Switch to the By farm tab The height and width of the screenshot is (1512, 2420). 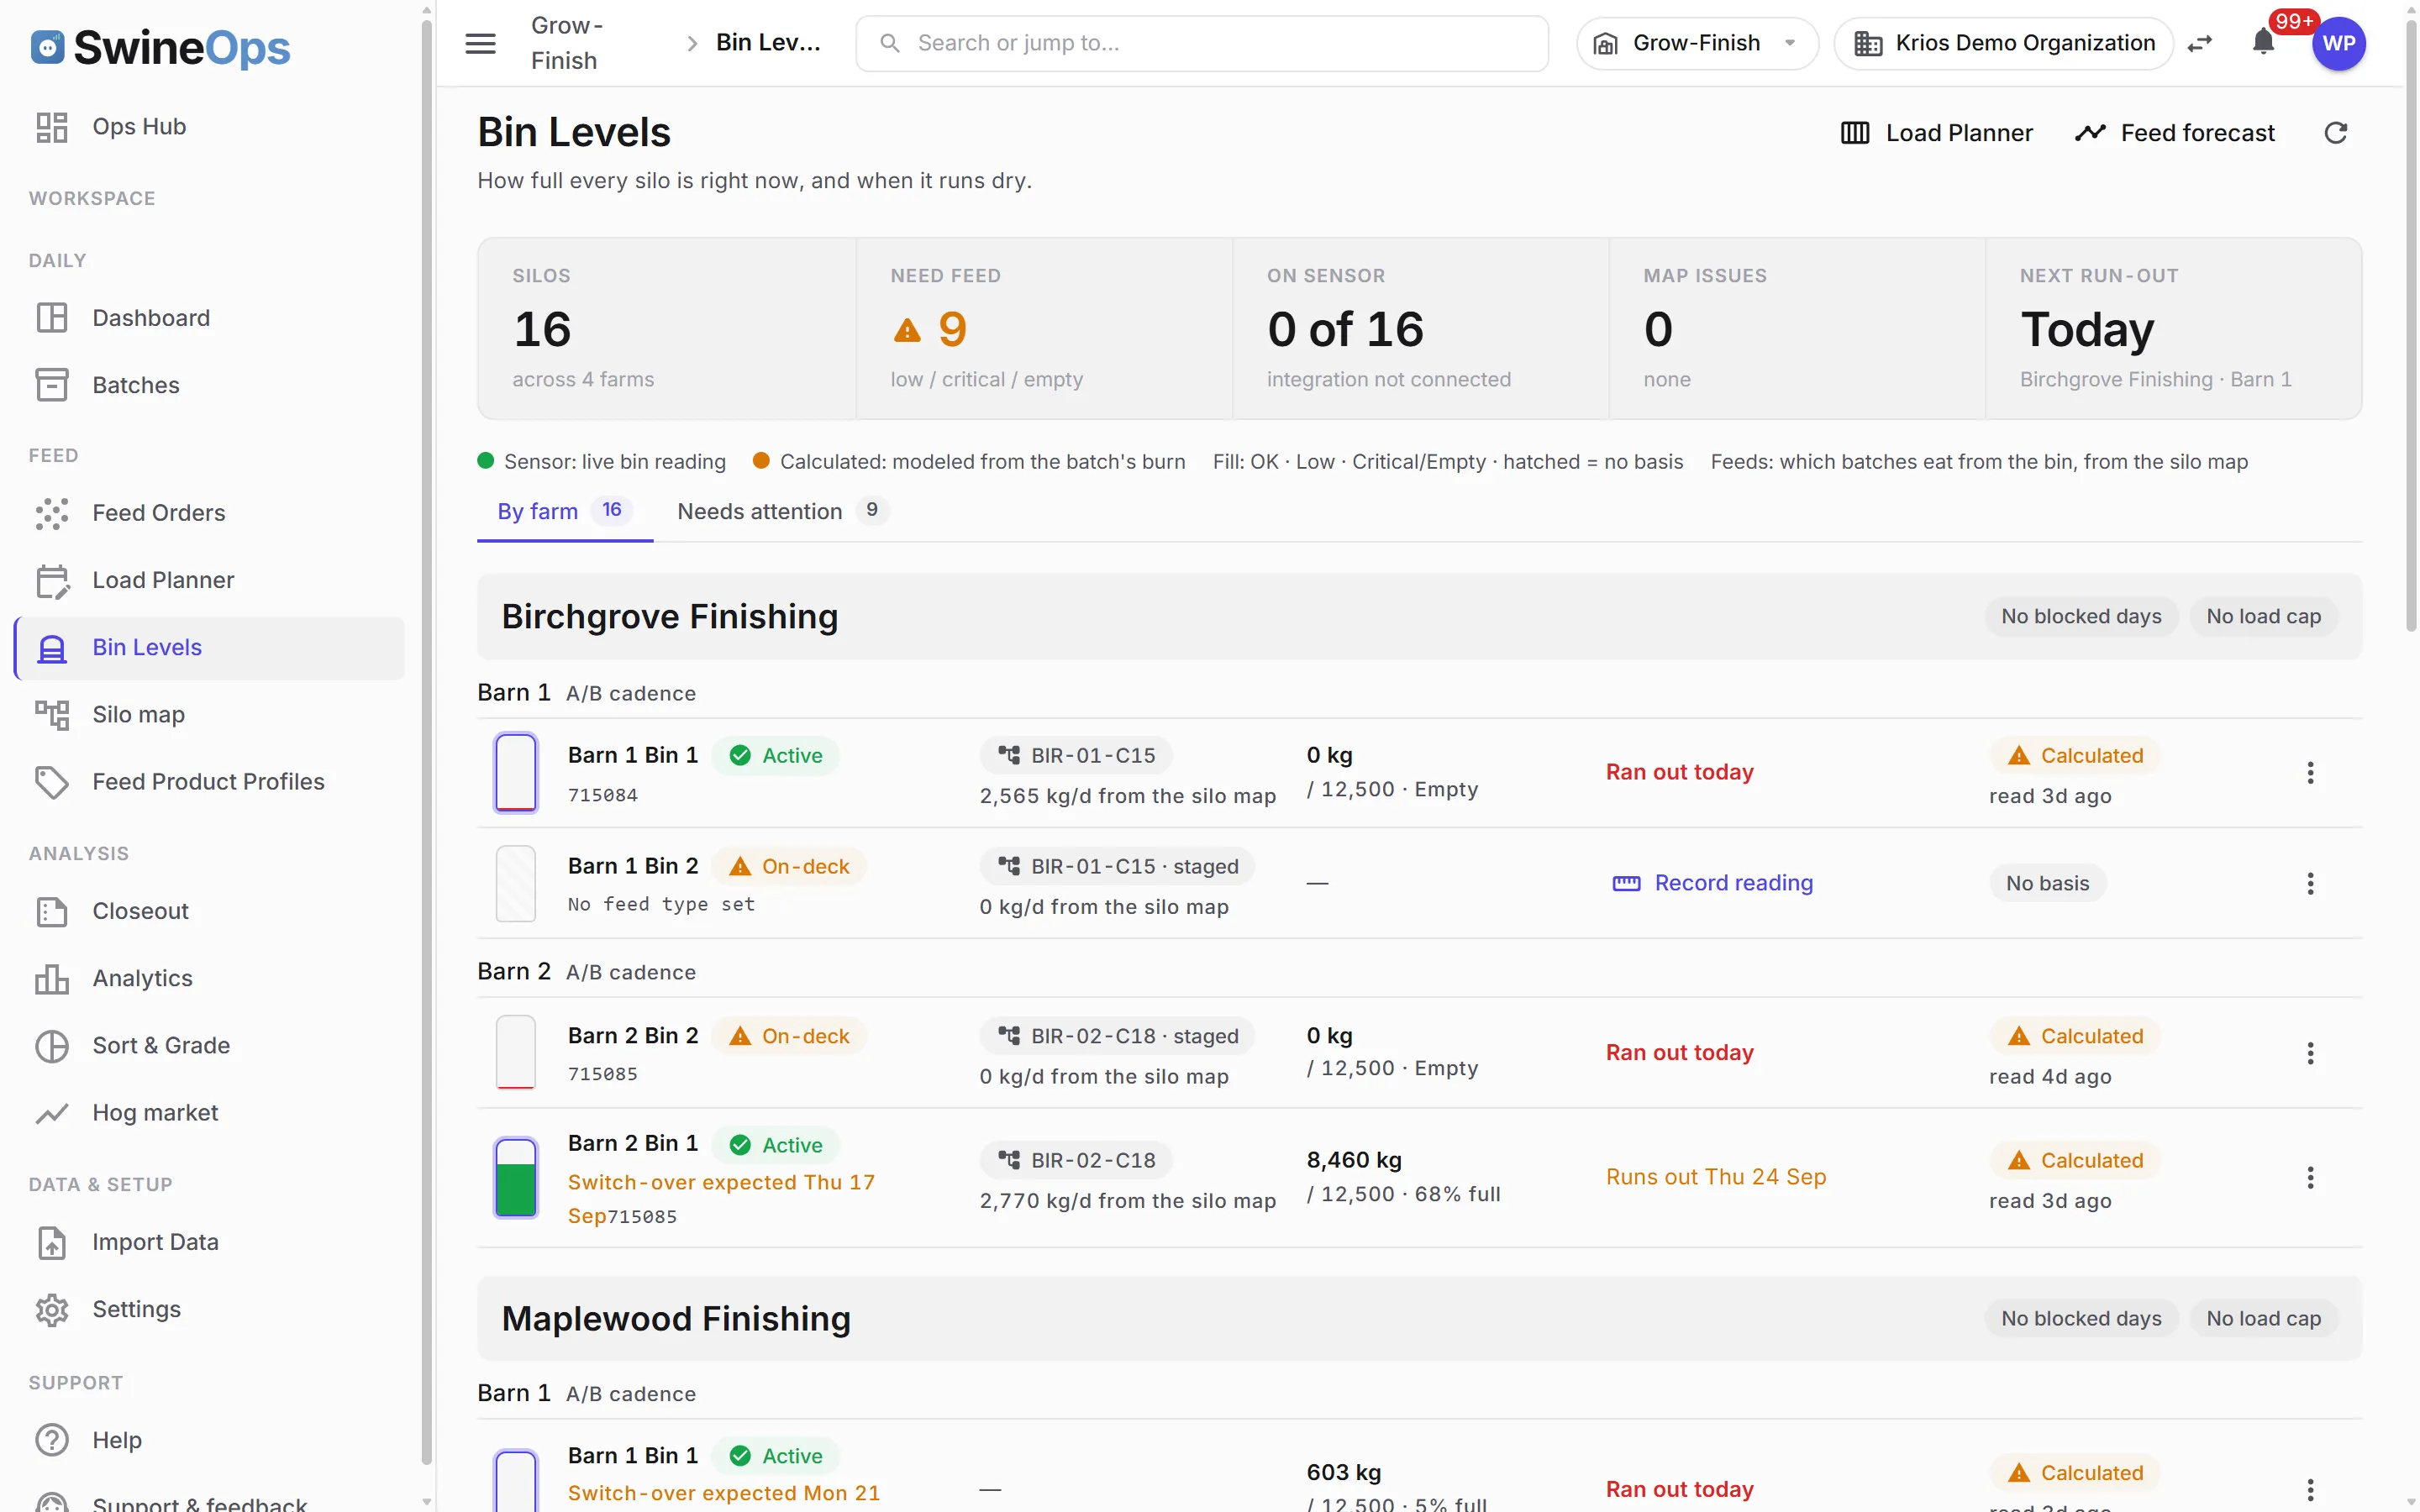point(564,511)
